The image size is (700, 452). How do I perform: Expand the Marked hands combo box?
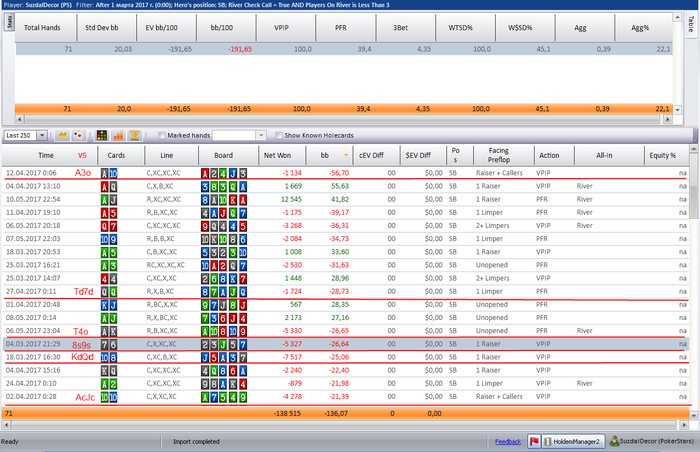pyautogui.click(x=261, y=135)
